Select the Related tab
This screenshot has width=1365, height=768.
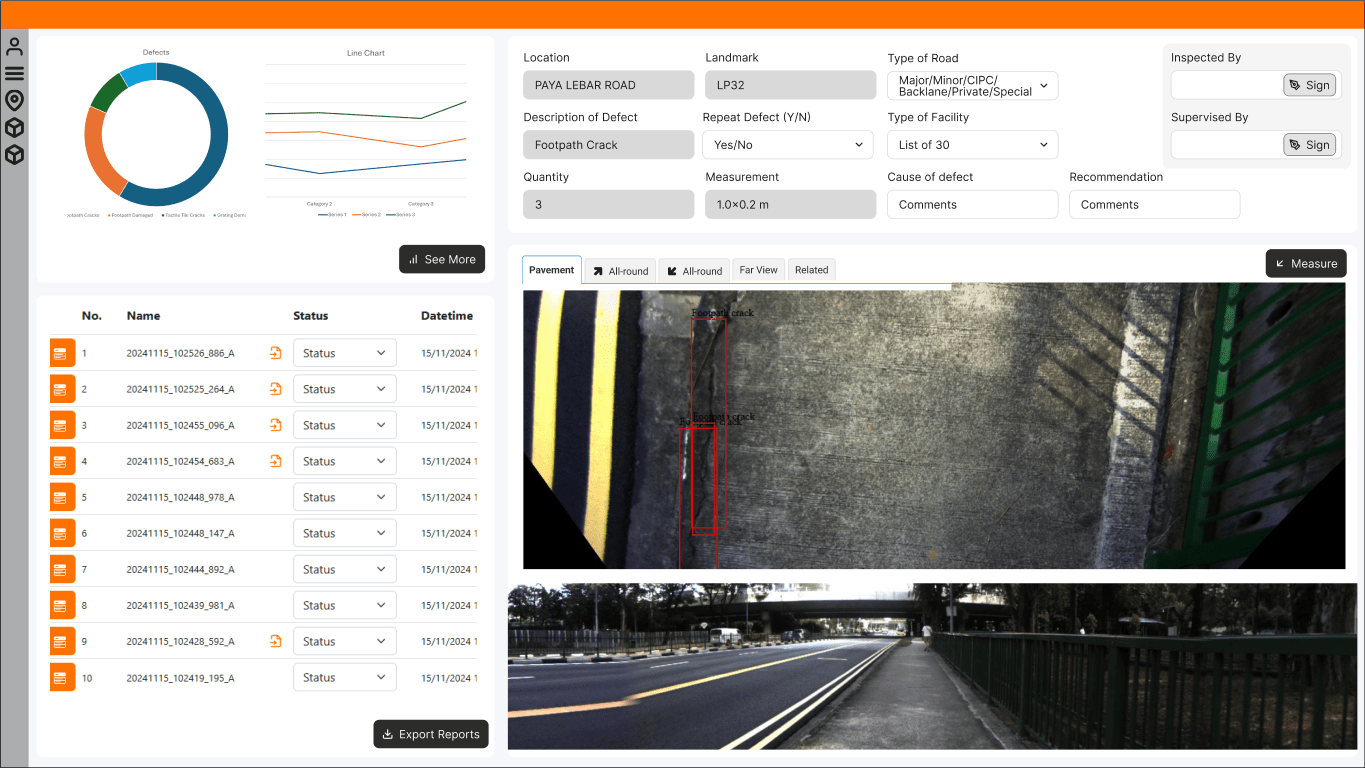pyautogui.click(x=811, y=270)
